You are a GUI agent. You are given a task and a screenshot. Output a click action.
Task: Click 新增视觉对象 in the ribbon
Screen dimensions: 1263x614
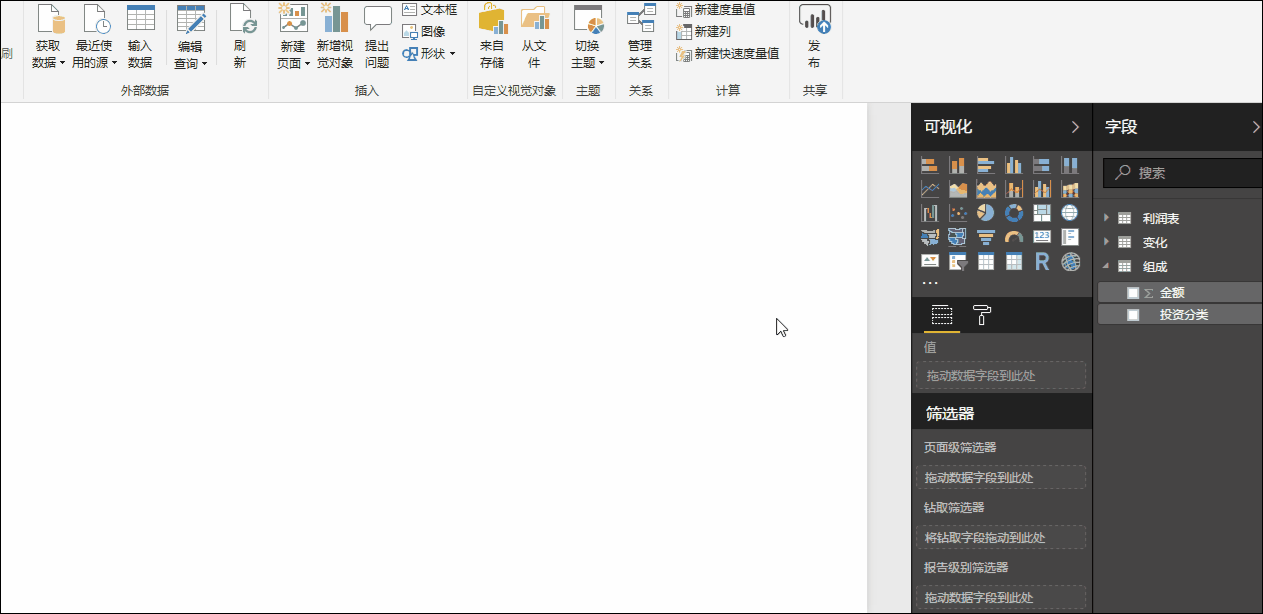tap(335, 37)
